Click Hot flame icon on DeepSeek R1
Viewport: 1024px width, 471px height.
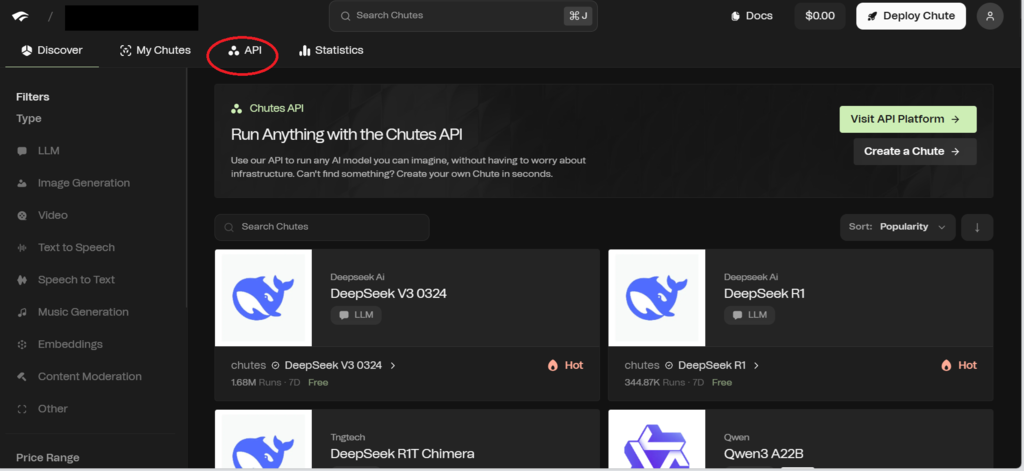pos(947,365)
